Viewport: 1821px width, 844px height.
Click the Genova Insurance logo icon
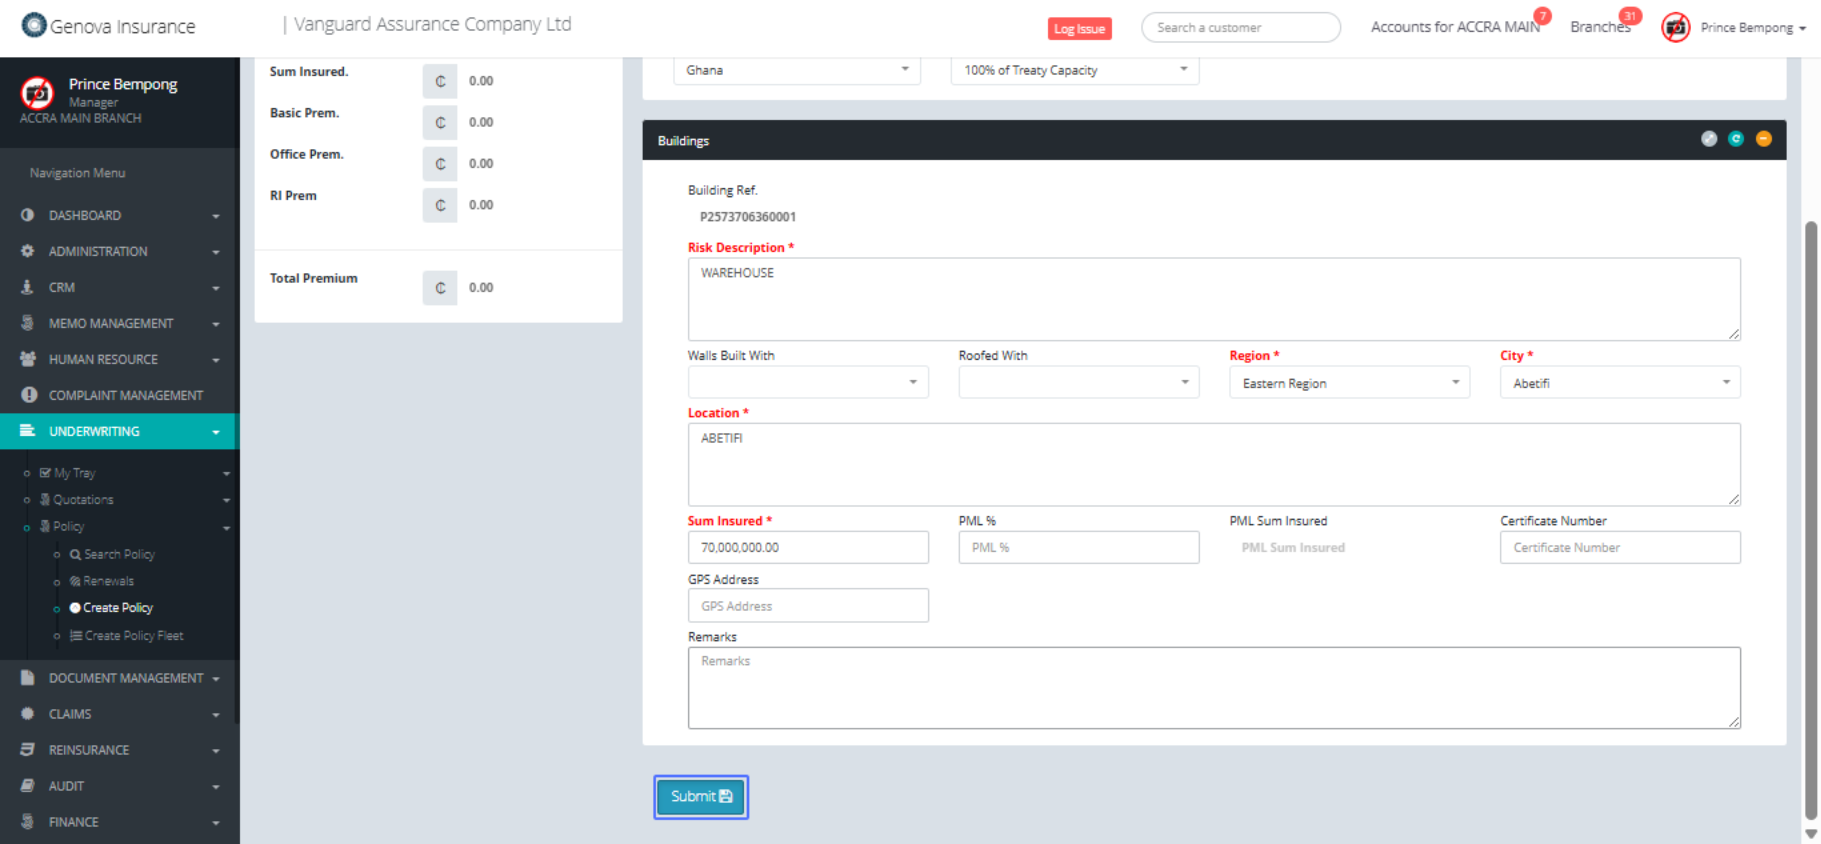coord(34,25)
